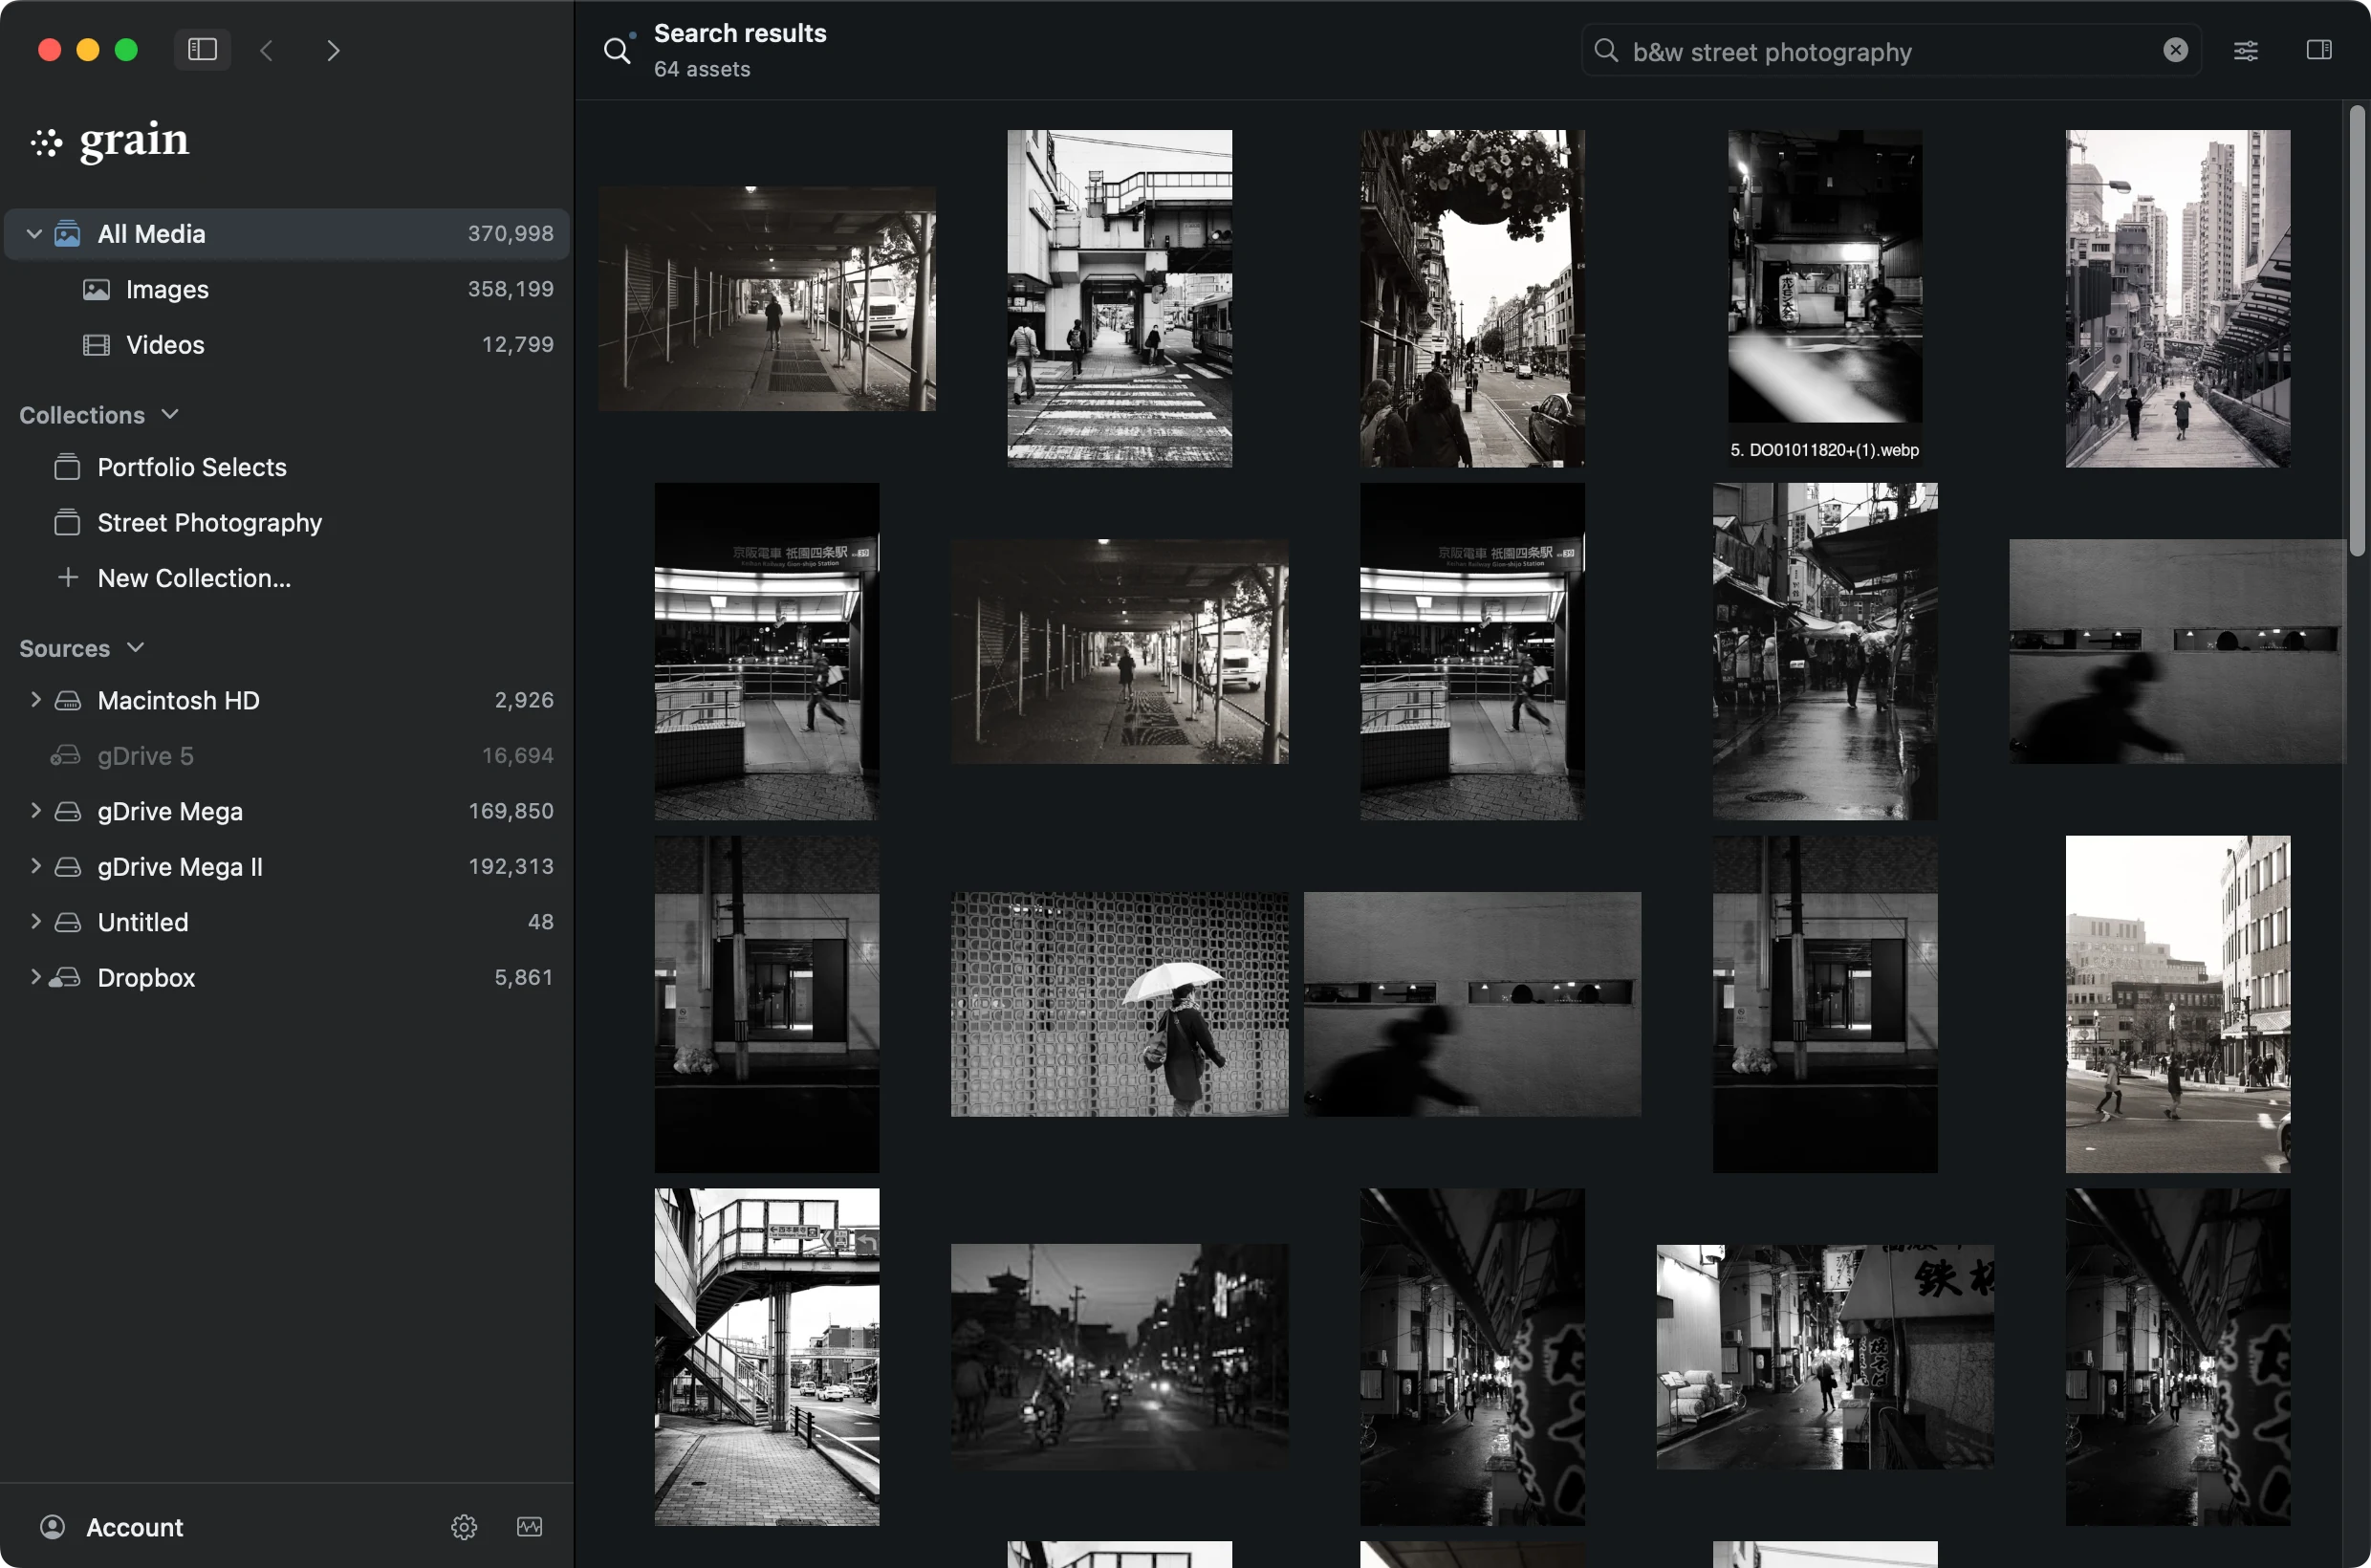The height and width of the screenshot is (1568, 2371).
Task: Open settings gear in sidebar footer
Action: point(464,1527)
